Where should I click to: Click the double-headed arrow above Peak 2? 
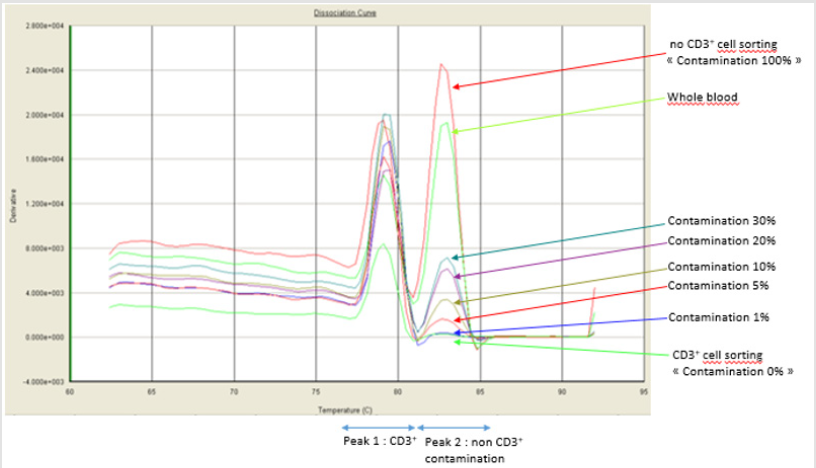pyautogui.click(x=454, y=428)
